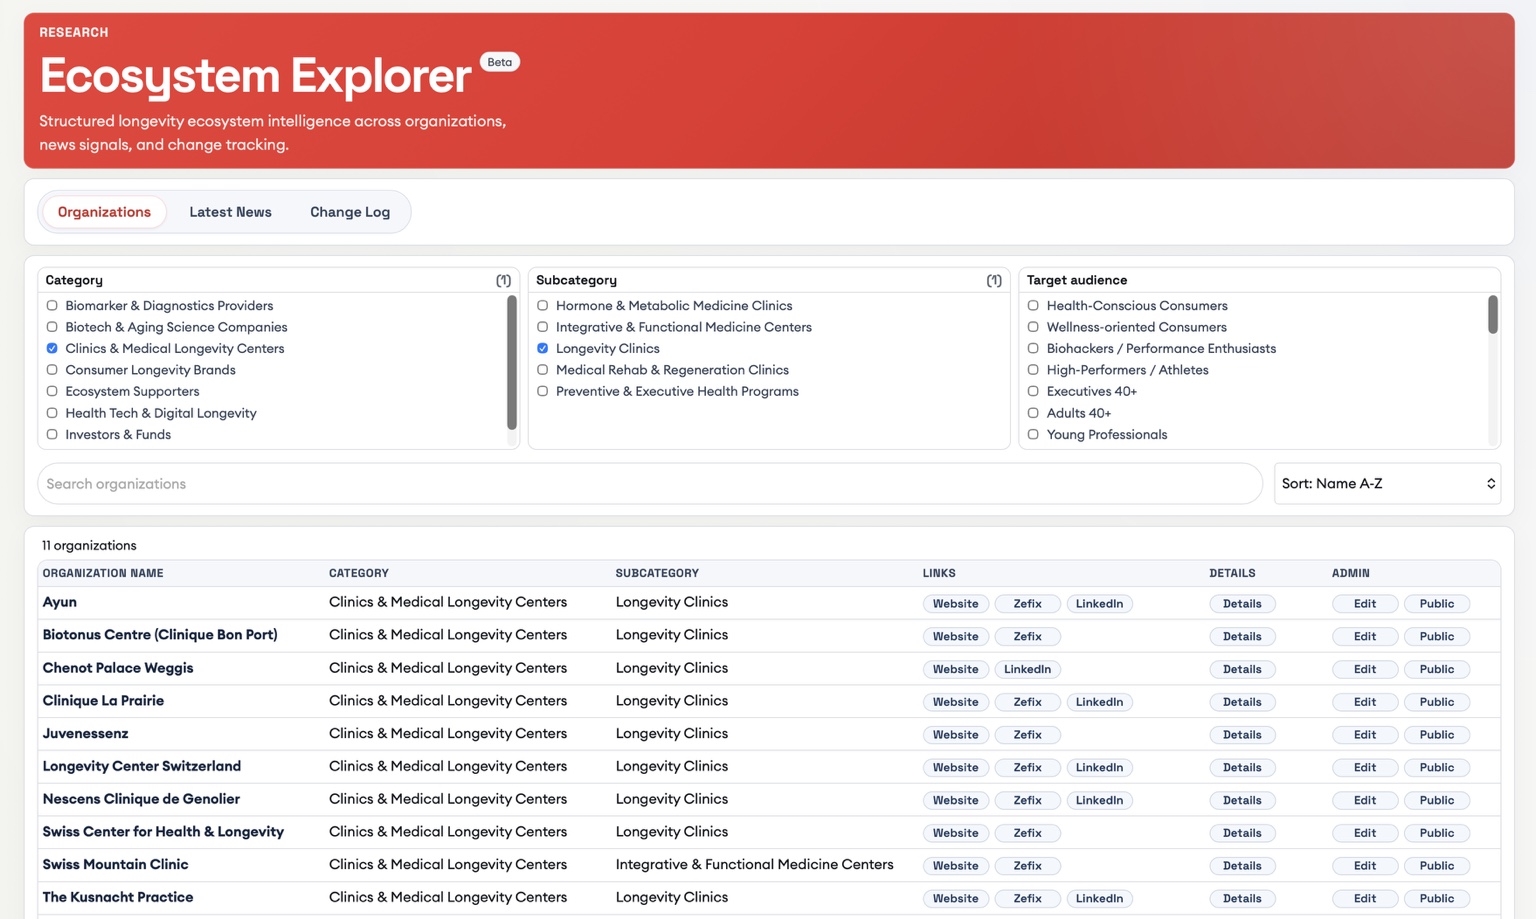Check the Biohackers / Performance Enthusiasts audience

(x=1032, y=348)
